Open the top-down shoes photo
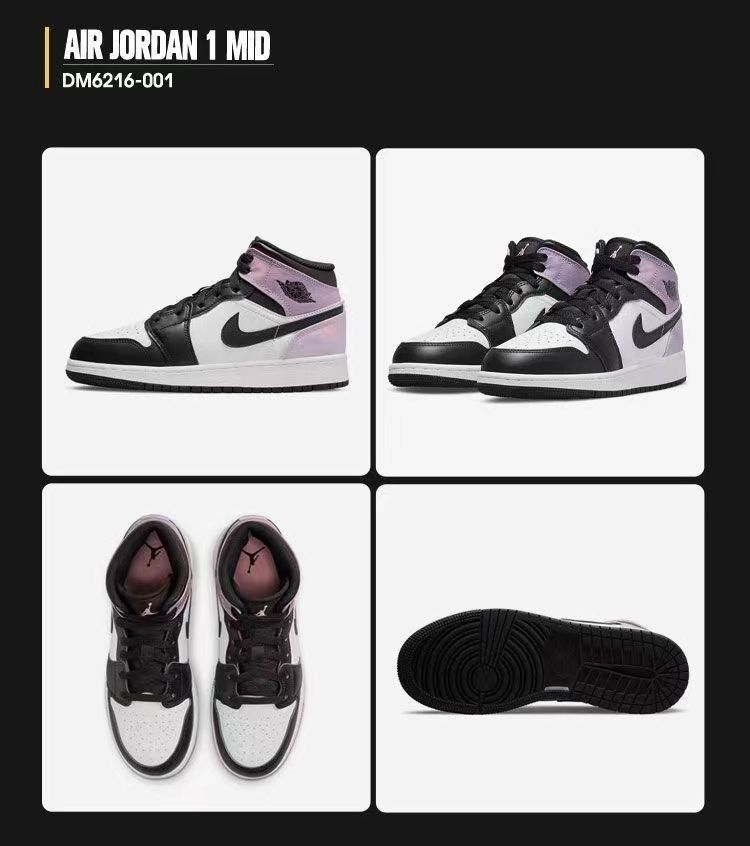This screenshot has width=750, height=846. pos(206,647)
